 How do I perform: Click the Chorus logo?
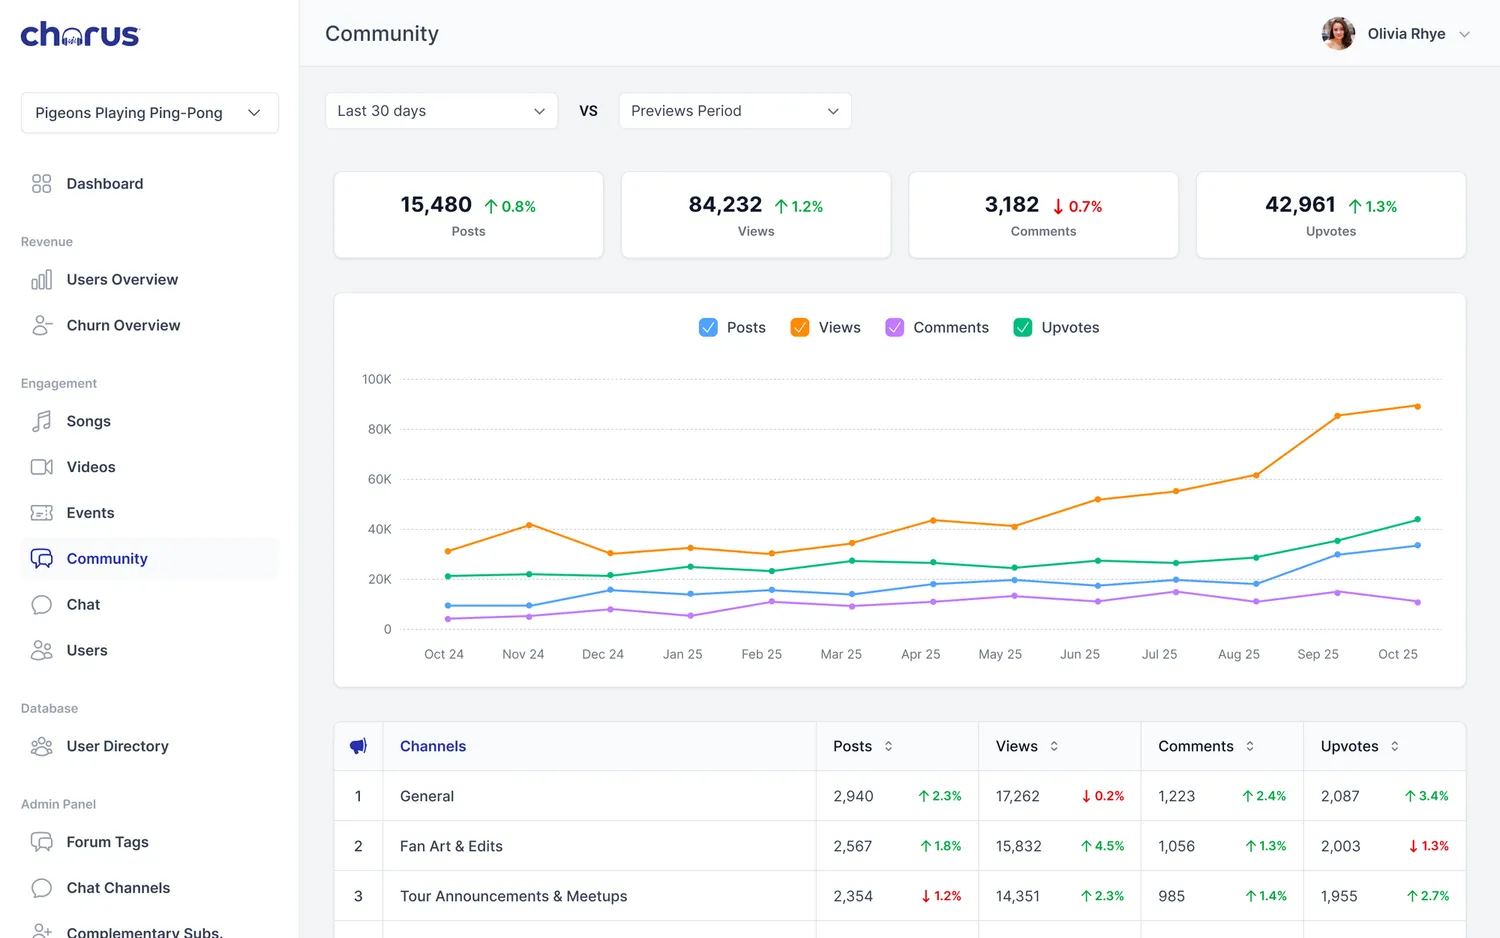pyautogui.click(x=80, y=34)
